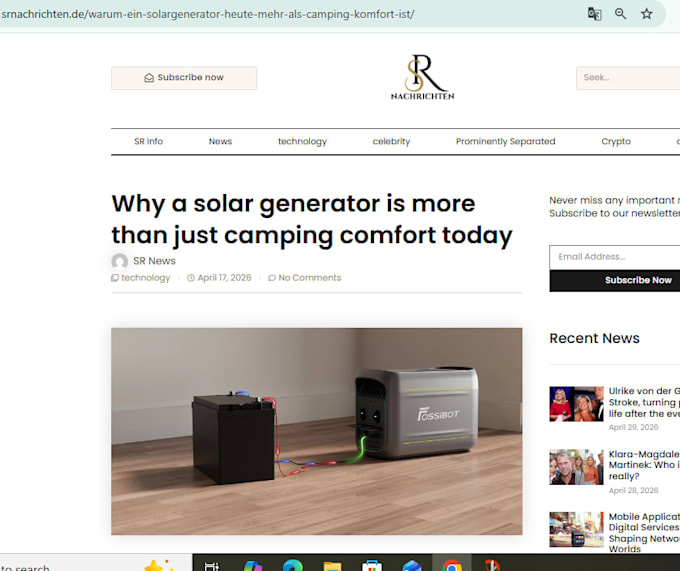Open the zoom magnifier icon in address bar

tap(621, 14)
